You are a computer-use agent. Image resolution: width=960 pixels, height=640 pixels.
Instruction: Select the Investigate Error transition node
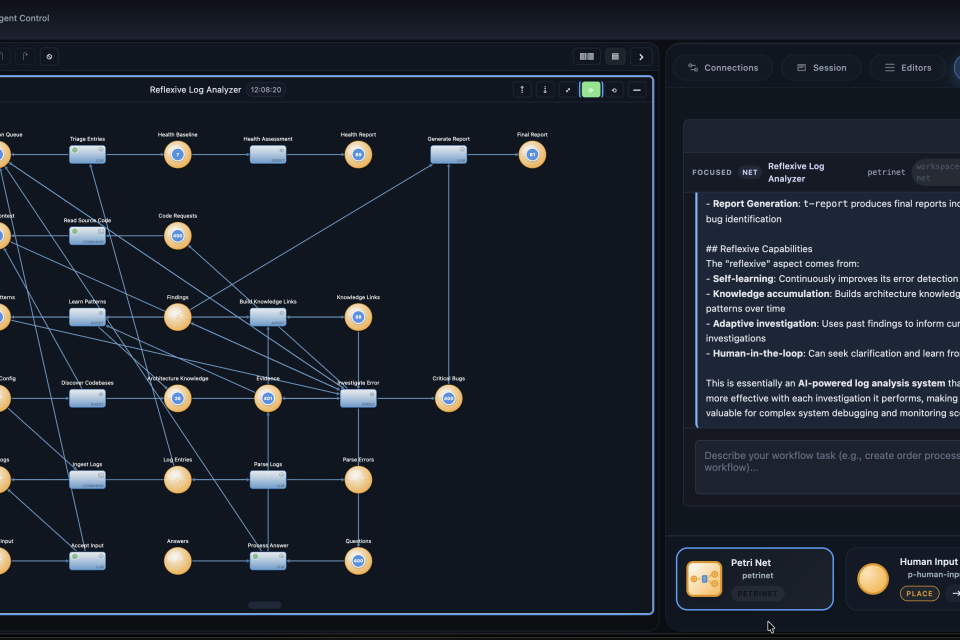358,398
